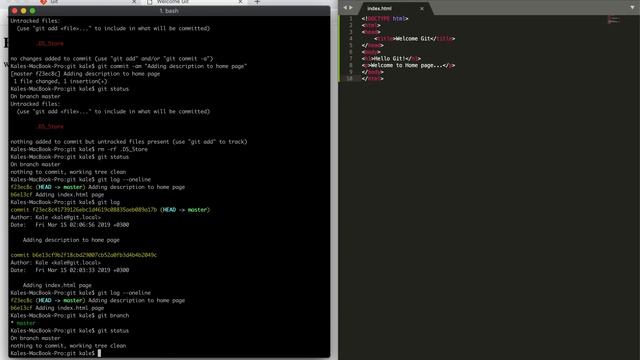Close the Git browser tab
Image resolution: width=640 pixels, height=360 pixels.
click(x=134, y=2)
